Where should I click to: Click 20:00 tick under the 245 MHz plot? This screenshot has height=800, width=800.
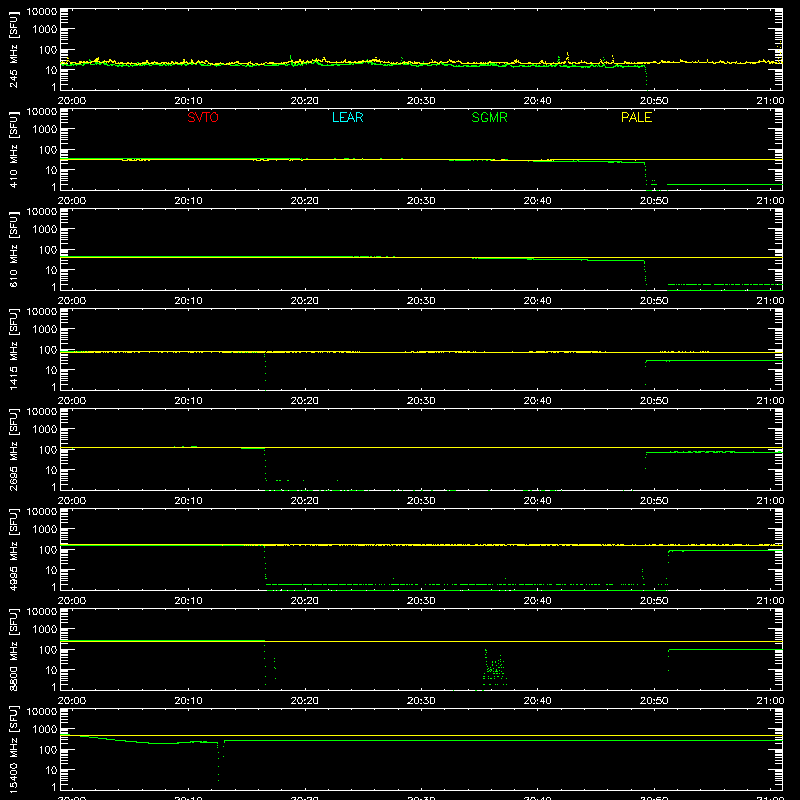pyautogui.click(x=72, y=101)
